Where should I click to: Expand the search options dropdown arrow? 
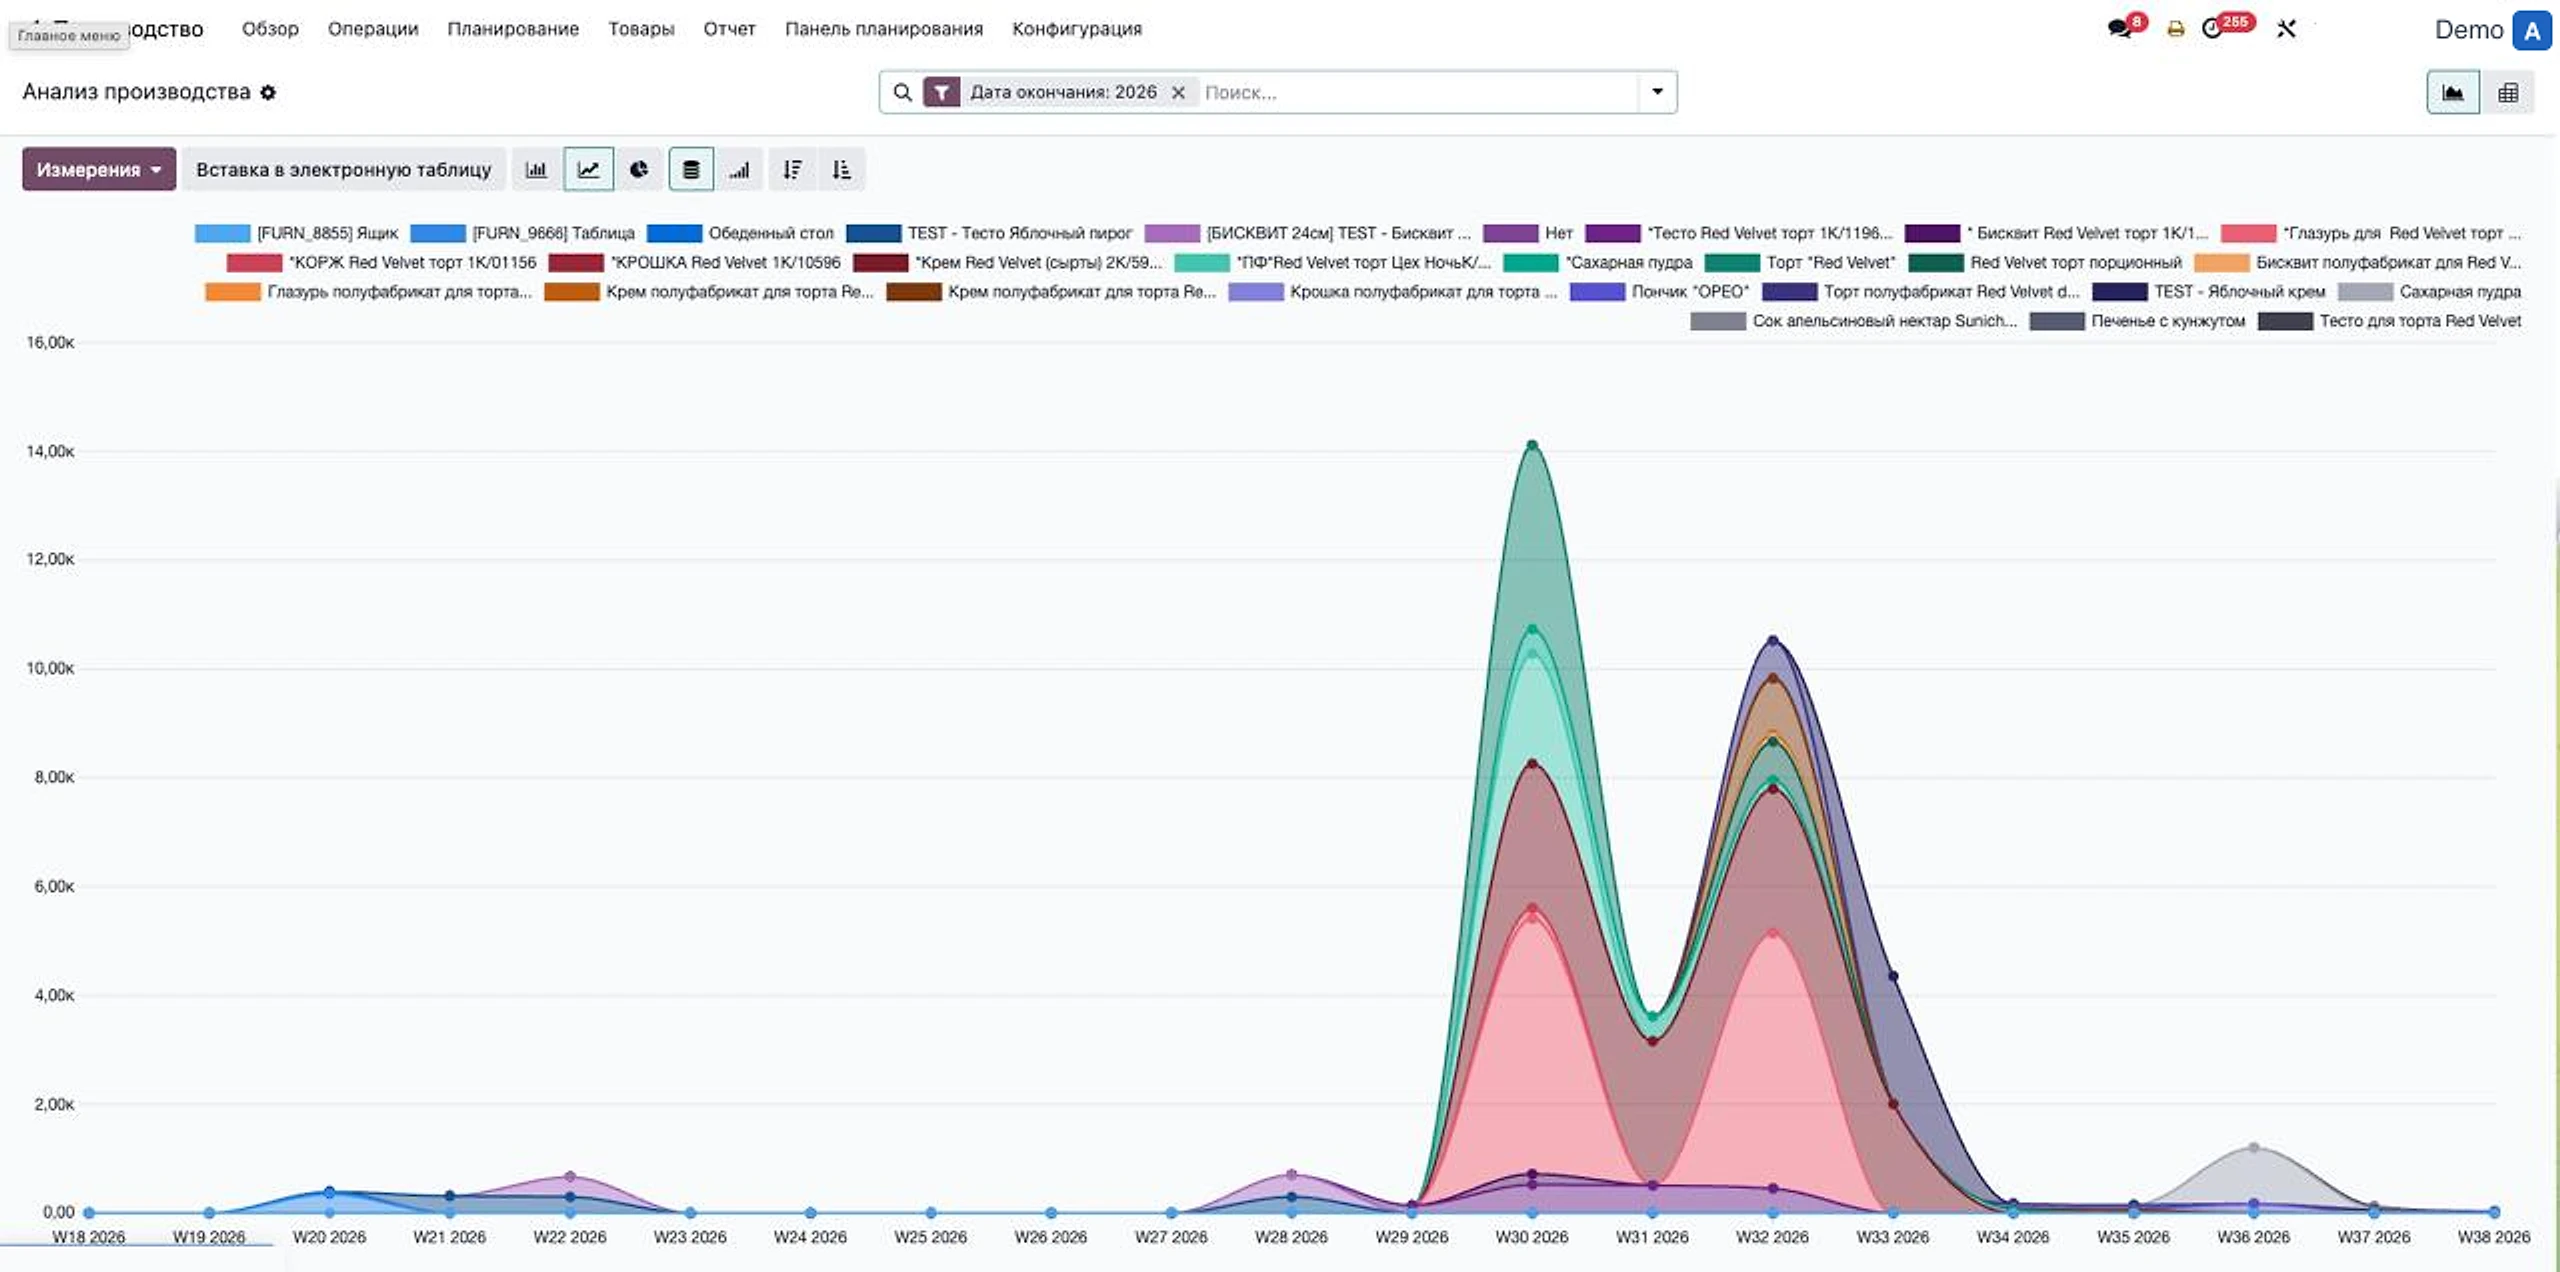1657,92
